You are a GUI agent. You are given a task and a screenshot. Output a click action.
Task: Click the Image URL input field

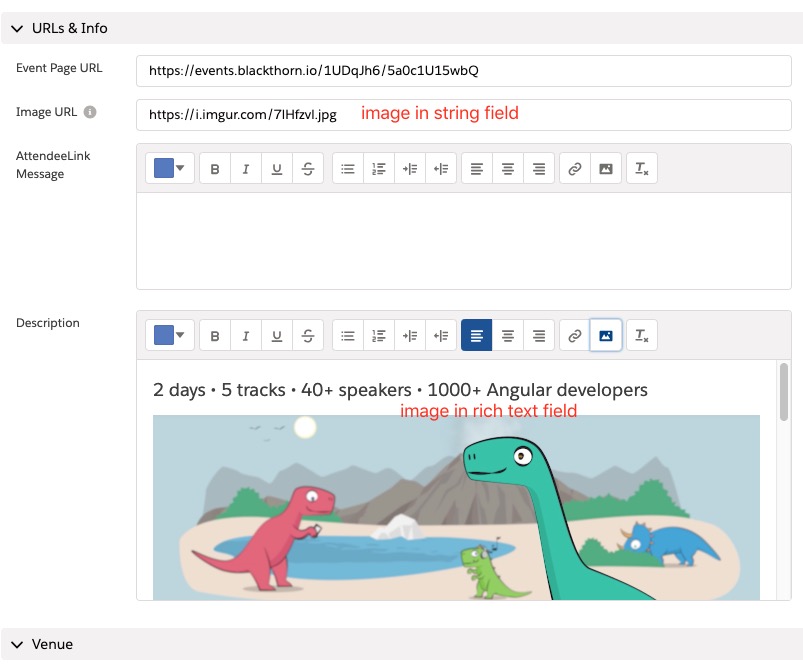click(x=463, y=115)
